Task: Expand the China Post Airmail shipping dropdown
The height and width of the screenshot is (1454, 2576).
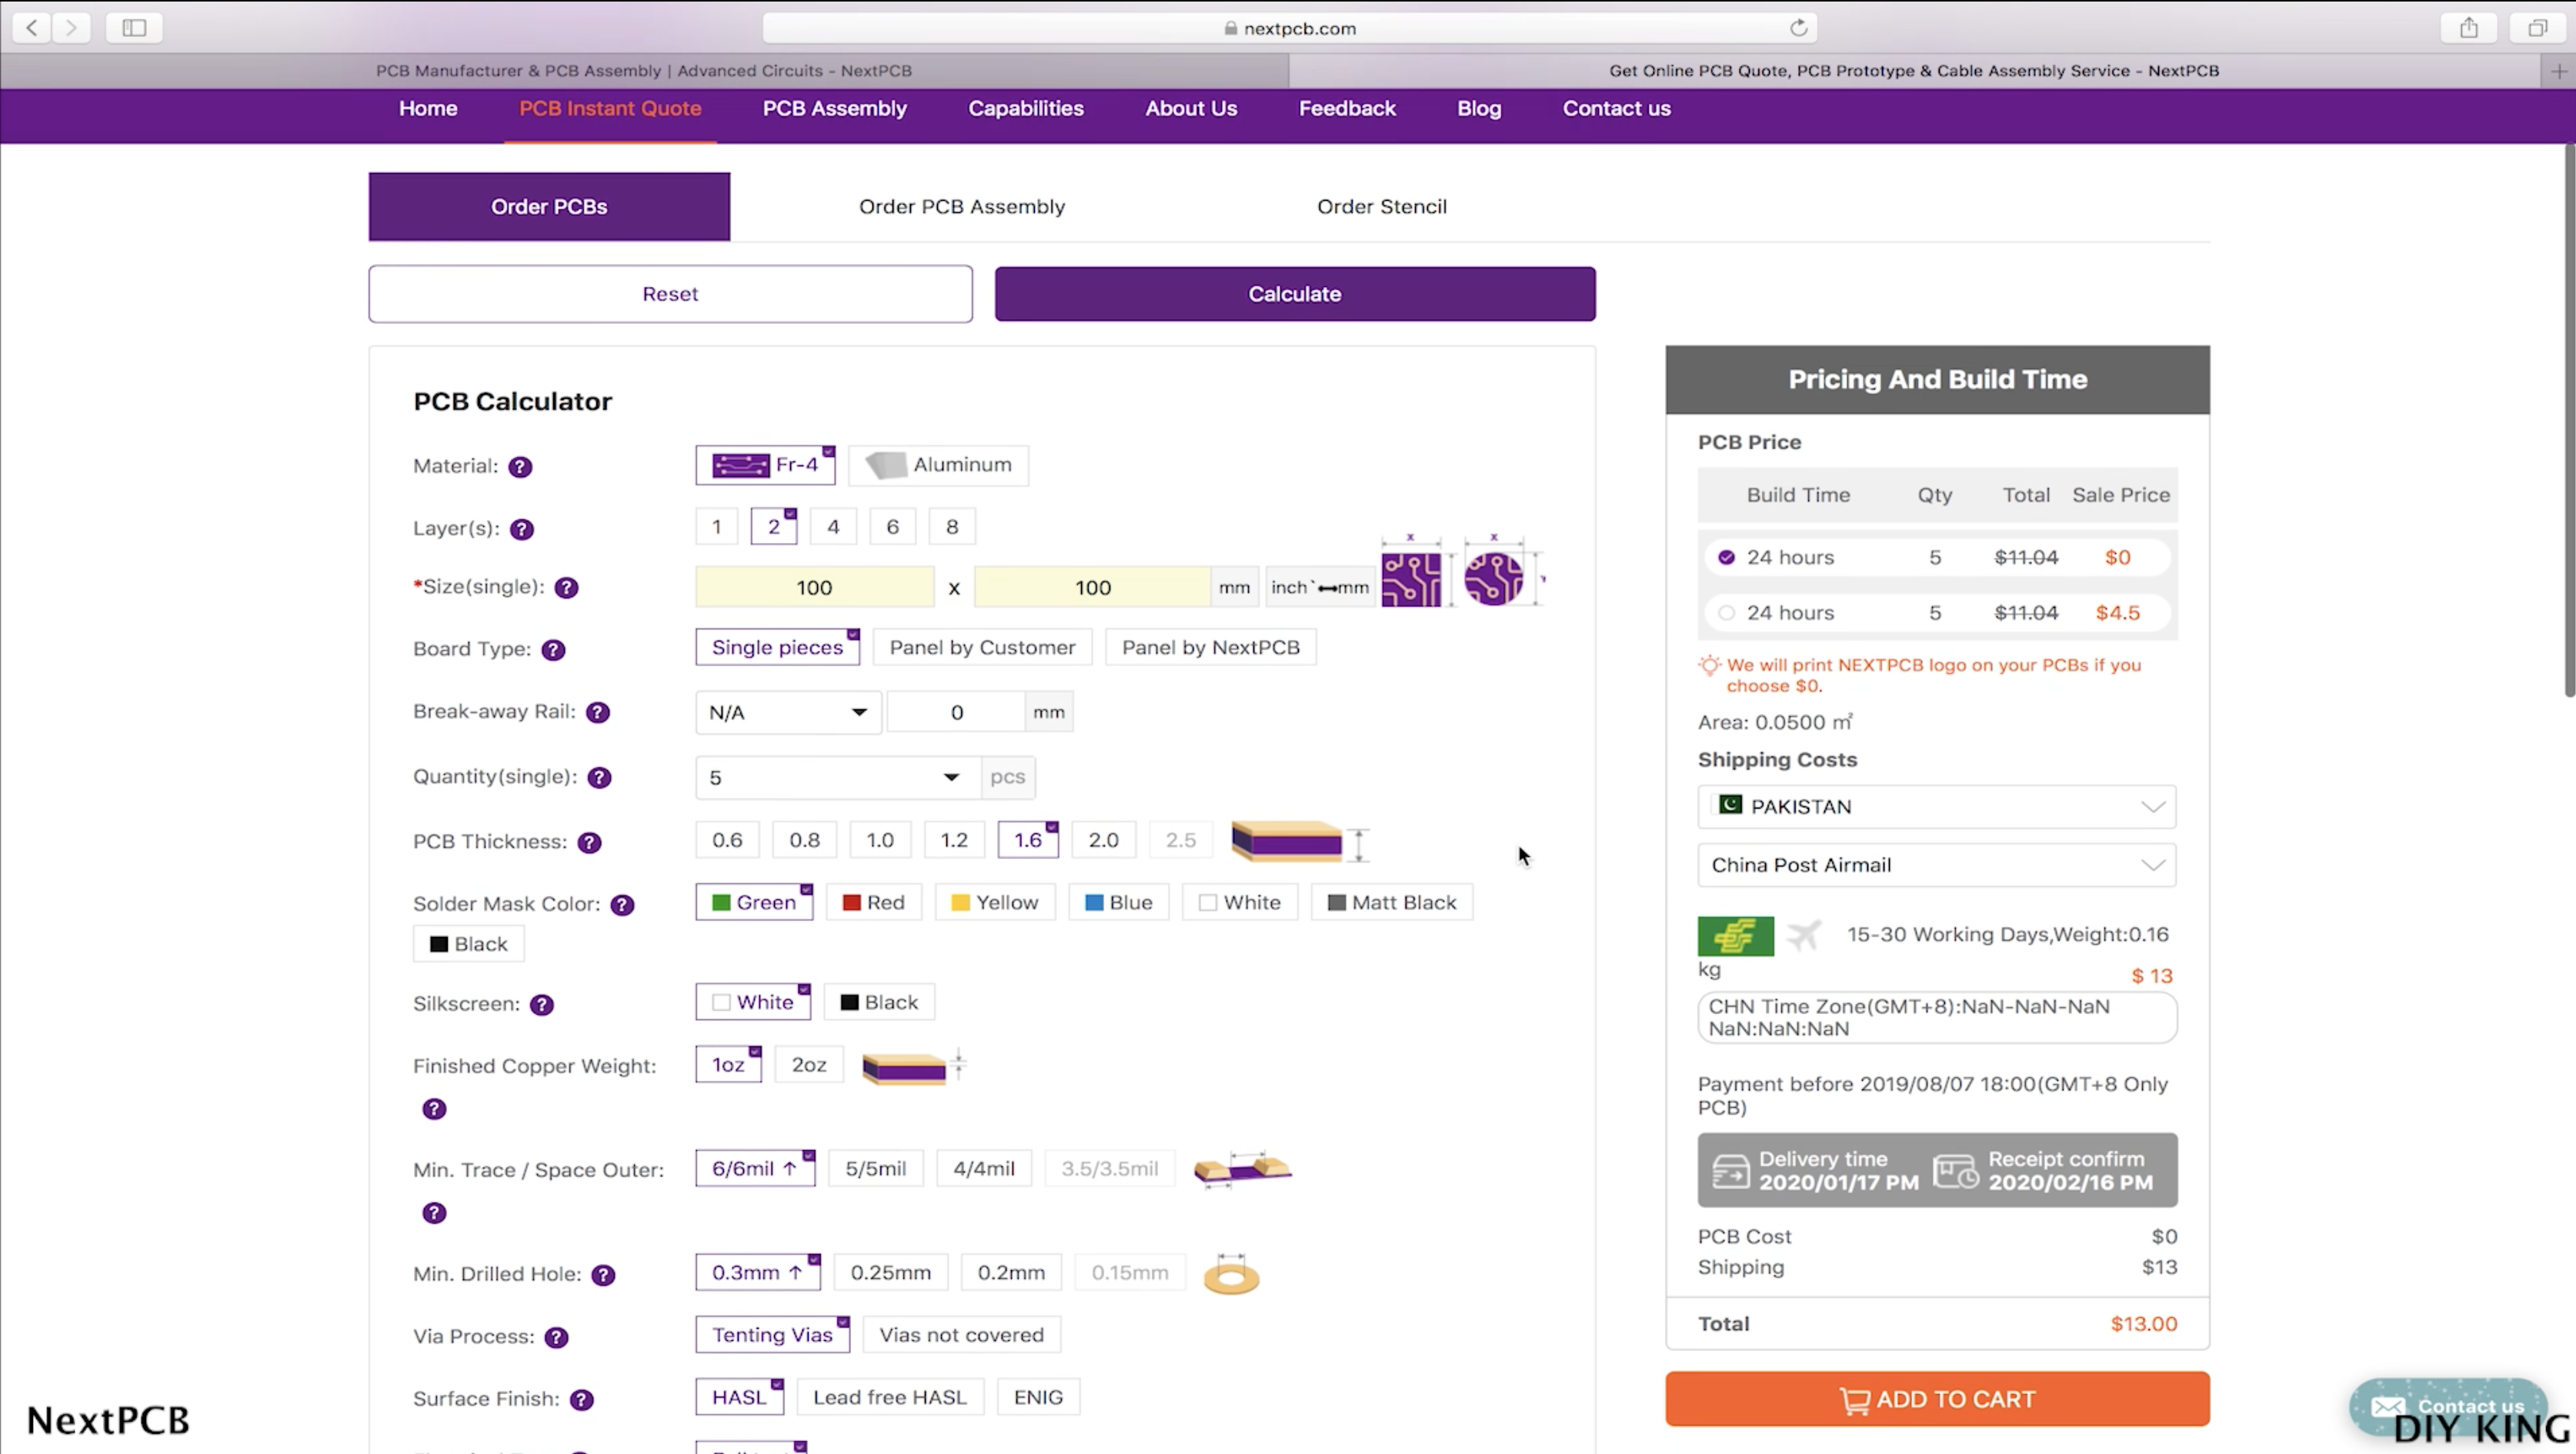Action: 1934,865
